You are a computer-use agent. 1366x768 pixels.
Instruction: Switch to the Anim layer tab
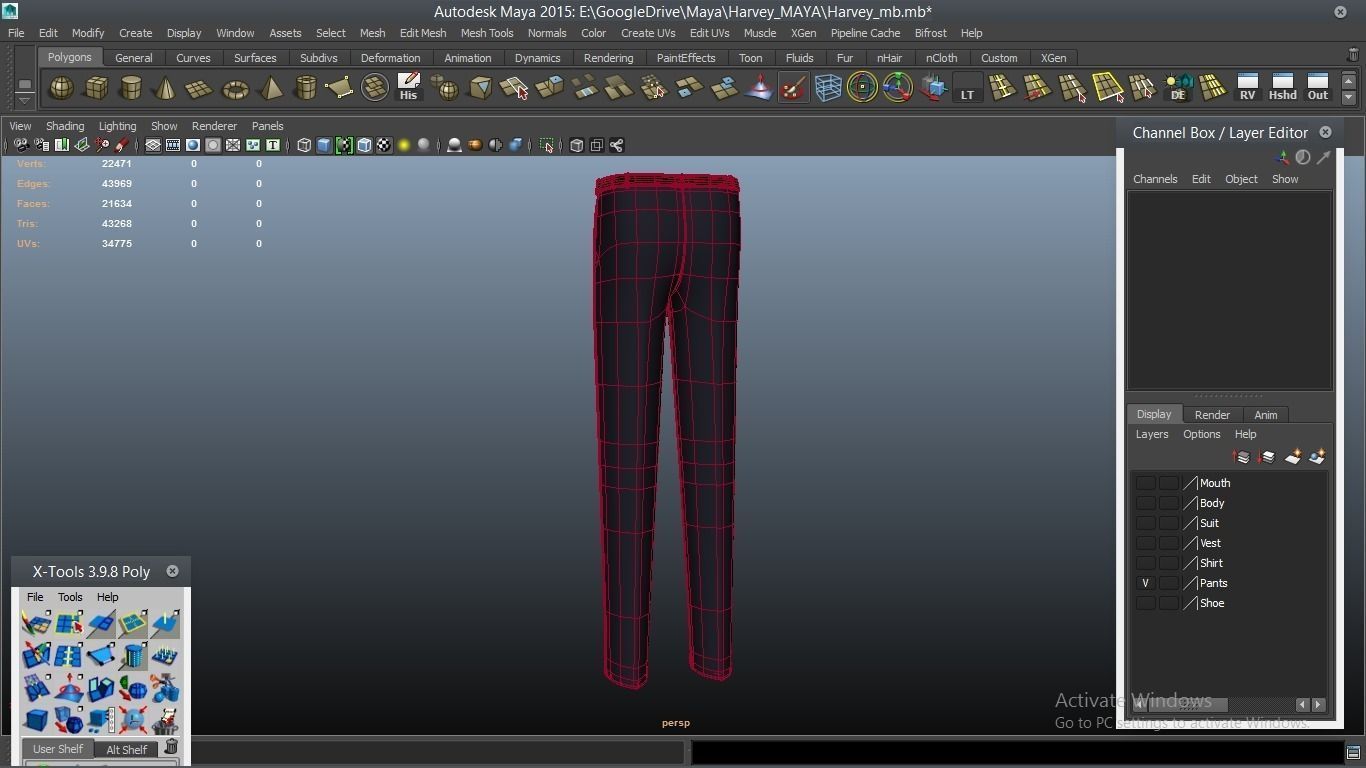pyautogui.click(x=1265, y=414)
